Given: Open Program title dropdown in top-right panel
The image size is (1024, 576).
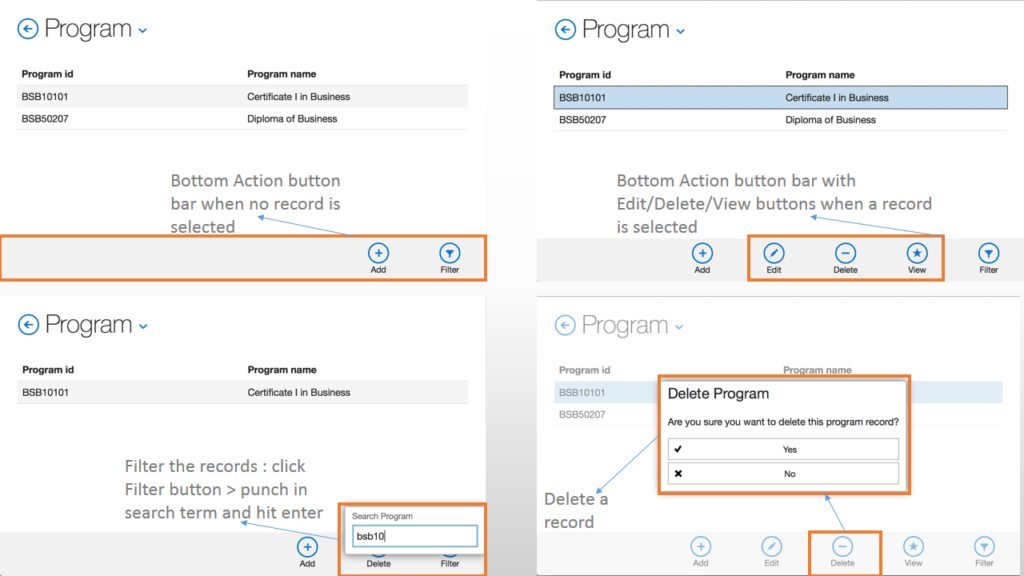Looking at the screenshot, I should [x=681, y=32].
